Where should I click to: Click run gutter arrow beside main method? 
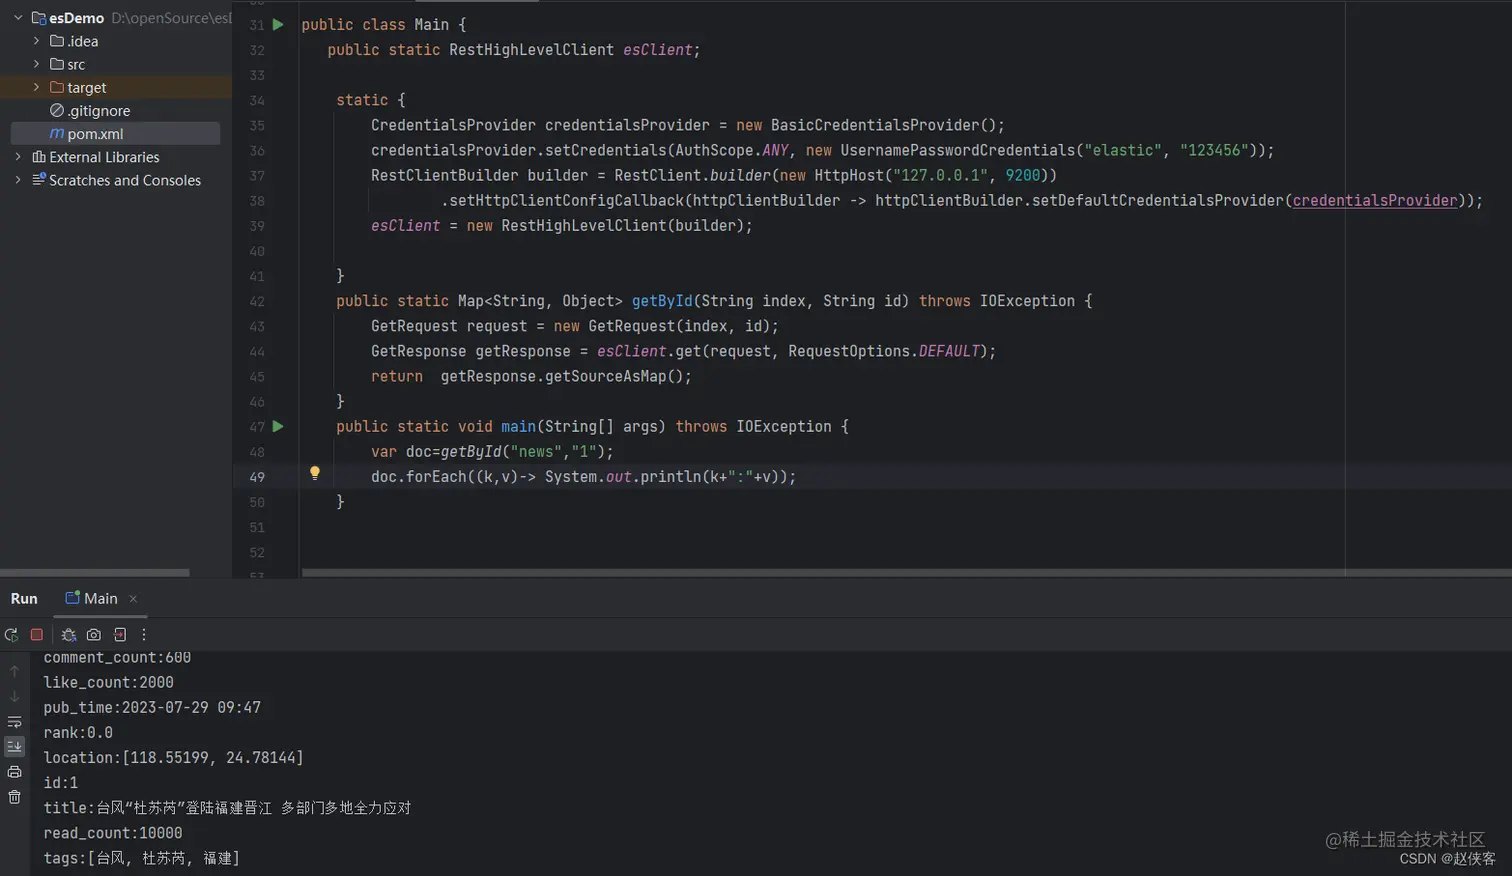(278, 427)
